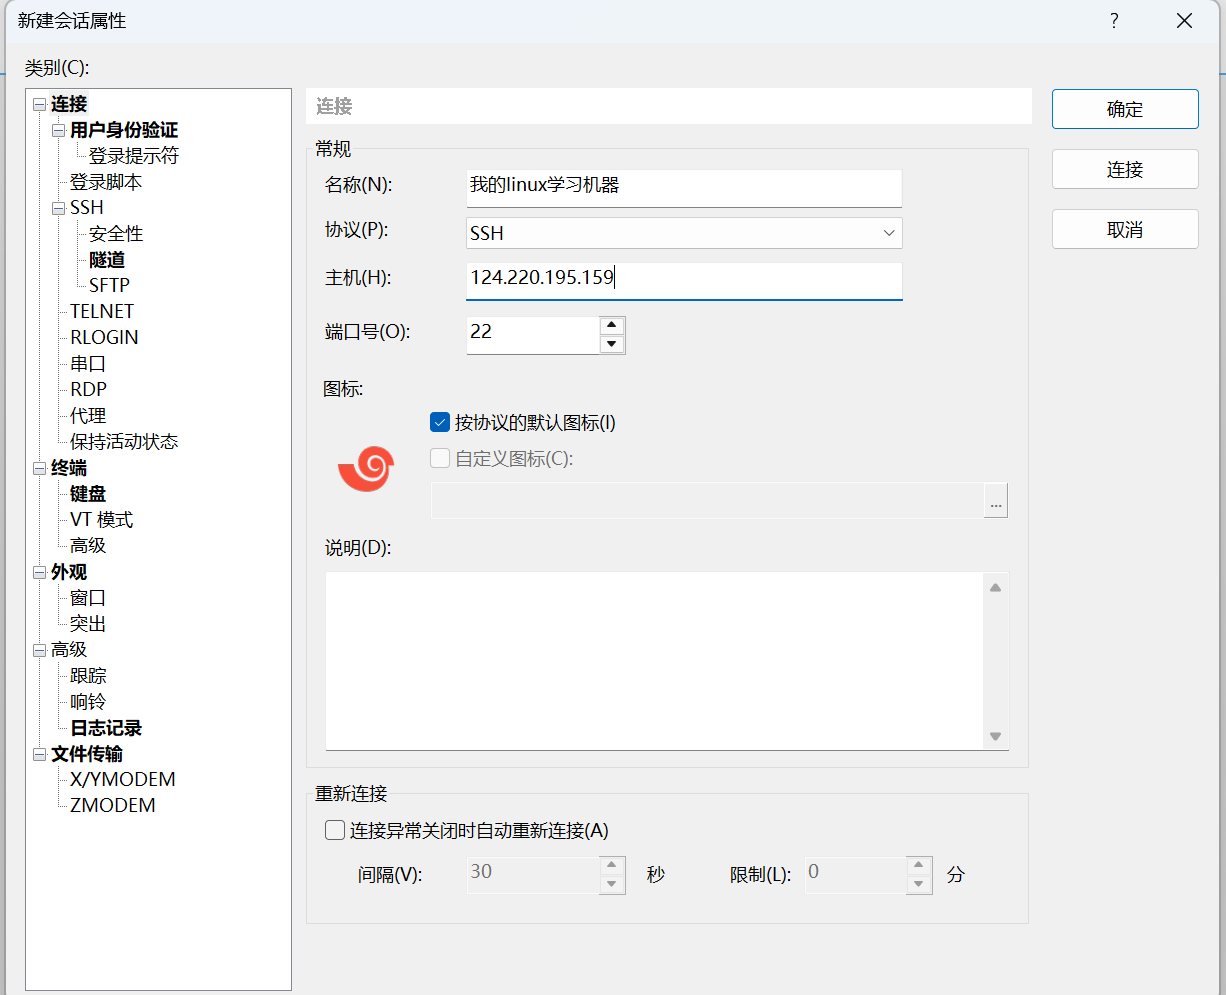Click the help question mark in title bar
The height and width of the screenshot is (995, 1226).
pyautogui.click(x=1114, y=21)
